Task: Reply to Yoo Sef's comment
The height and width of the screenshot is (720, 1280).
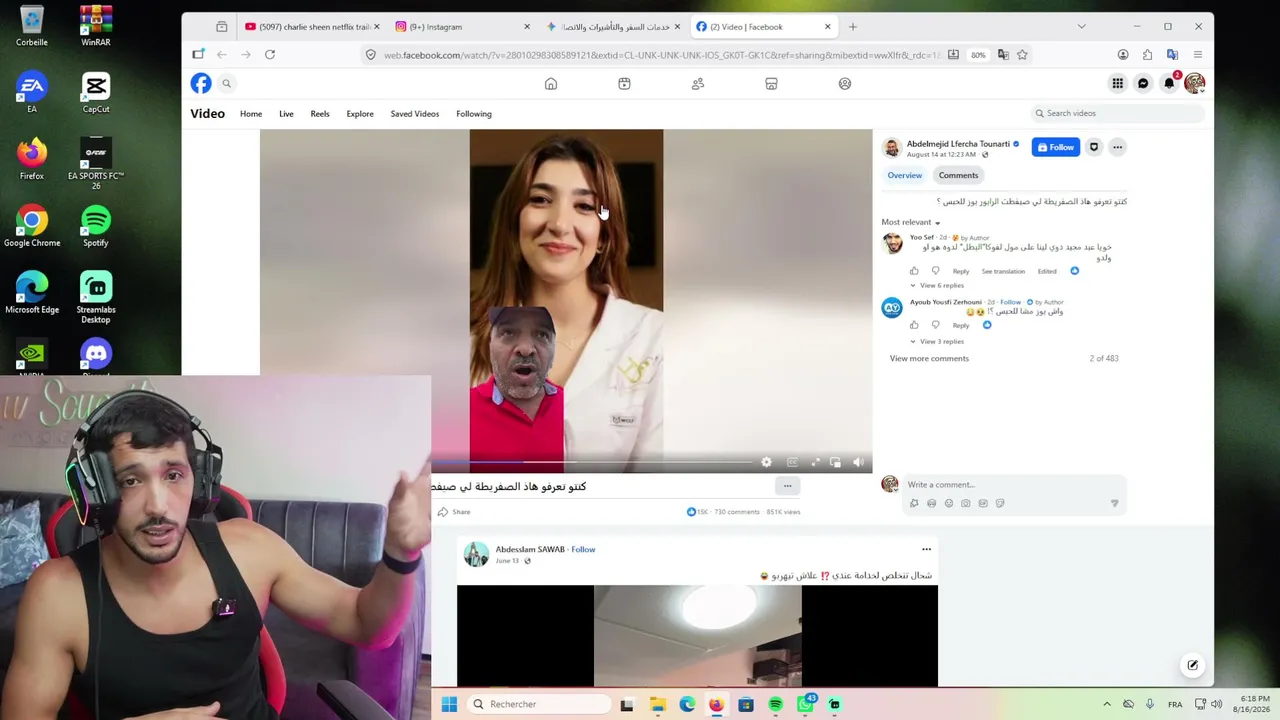Action: point(961,271)
